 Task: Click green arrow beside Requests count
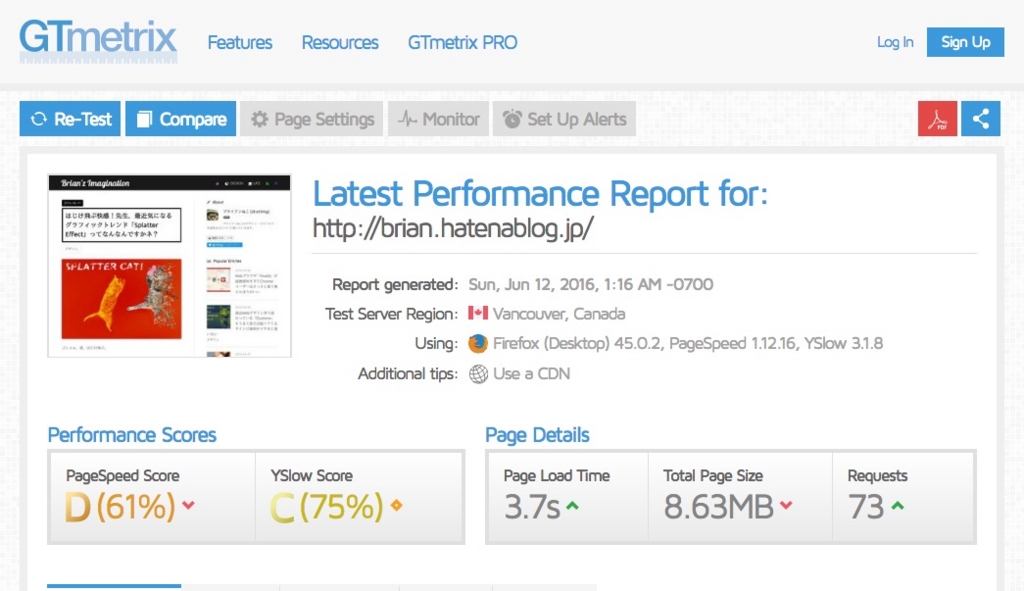[x=897, y=505]
